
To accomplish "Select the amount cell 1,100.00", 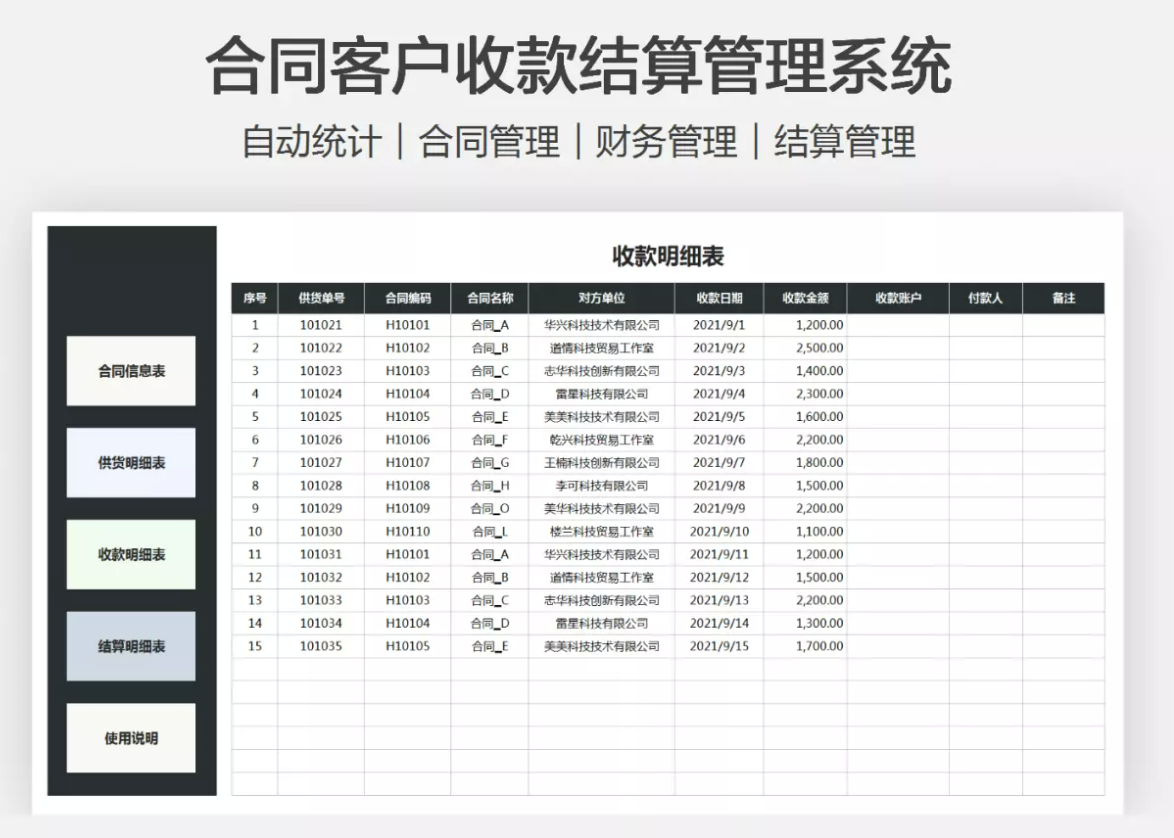I will pos(806,532).
